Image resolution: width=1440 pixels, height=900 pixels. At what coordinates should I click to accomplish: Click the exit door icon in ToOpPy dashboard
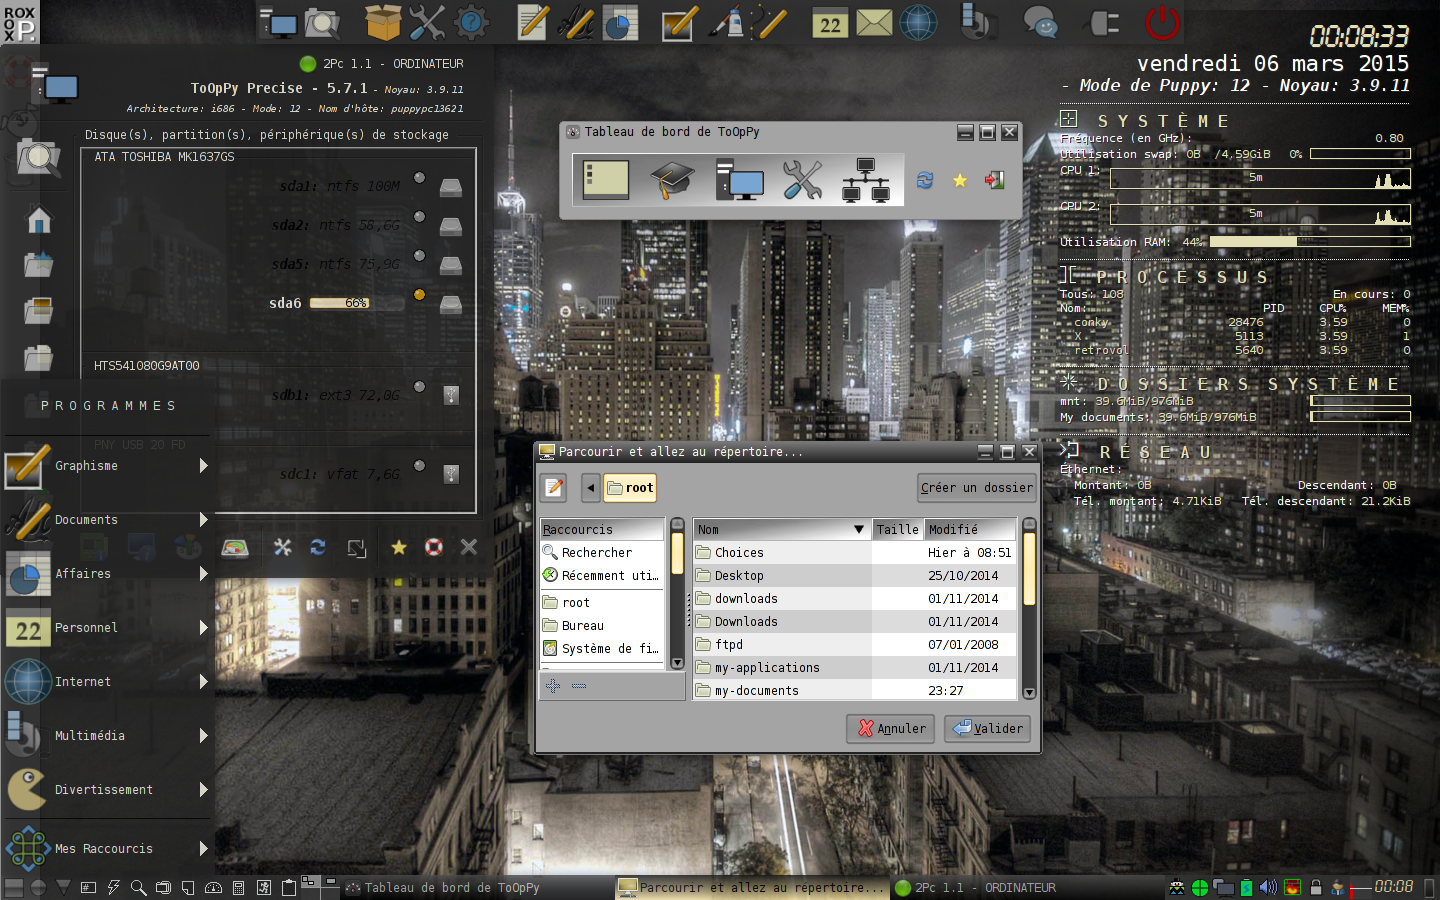click(x=994, y=181)
